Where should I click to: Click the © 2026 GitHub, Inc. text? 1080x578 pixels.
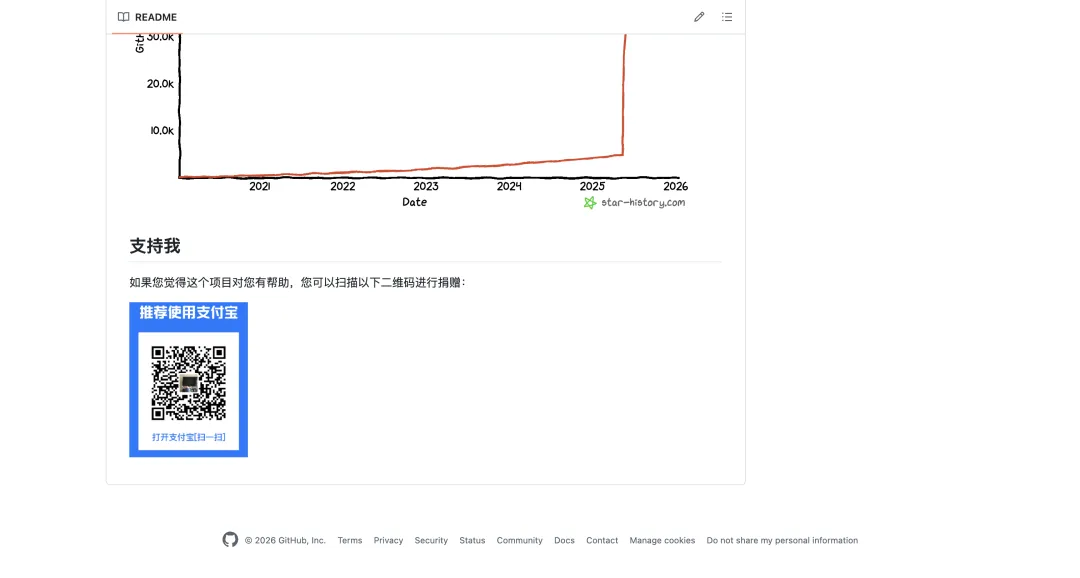[x=285, y=540]
